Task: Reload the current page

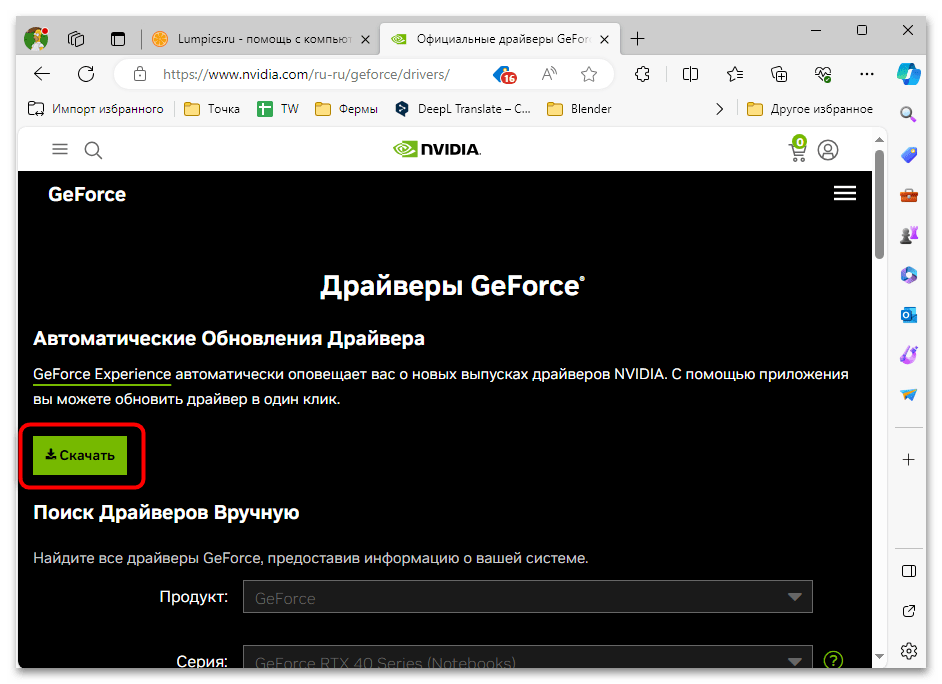Action: pos(87,74)
